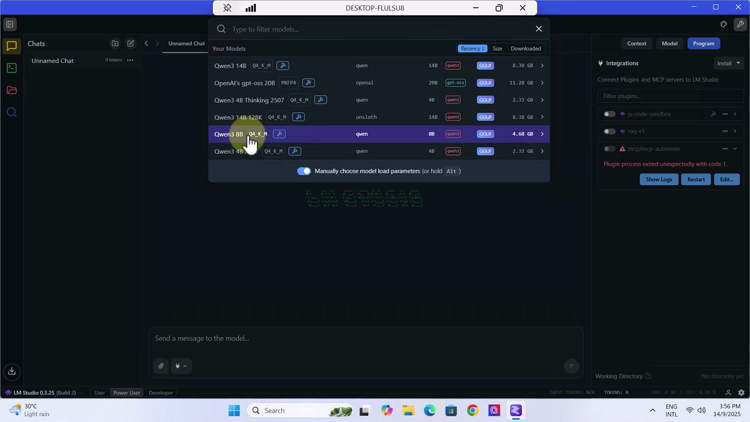The height and width of the screenshot is (422, 750).
Task: Click the send message arrow button
Action: (x=571, y=366)
